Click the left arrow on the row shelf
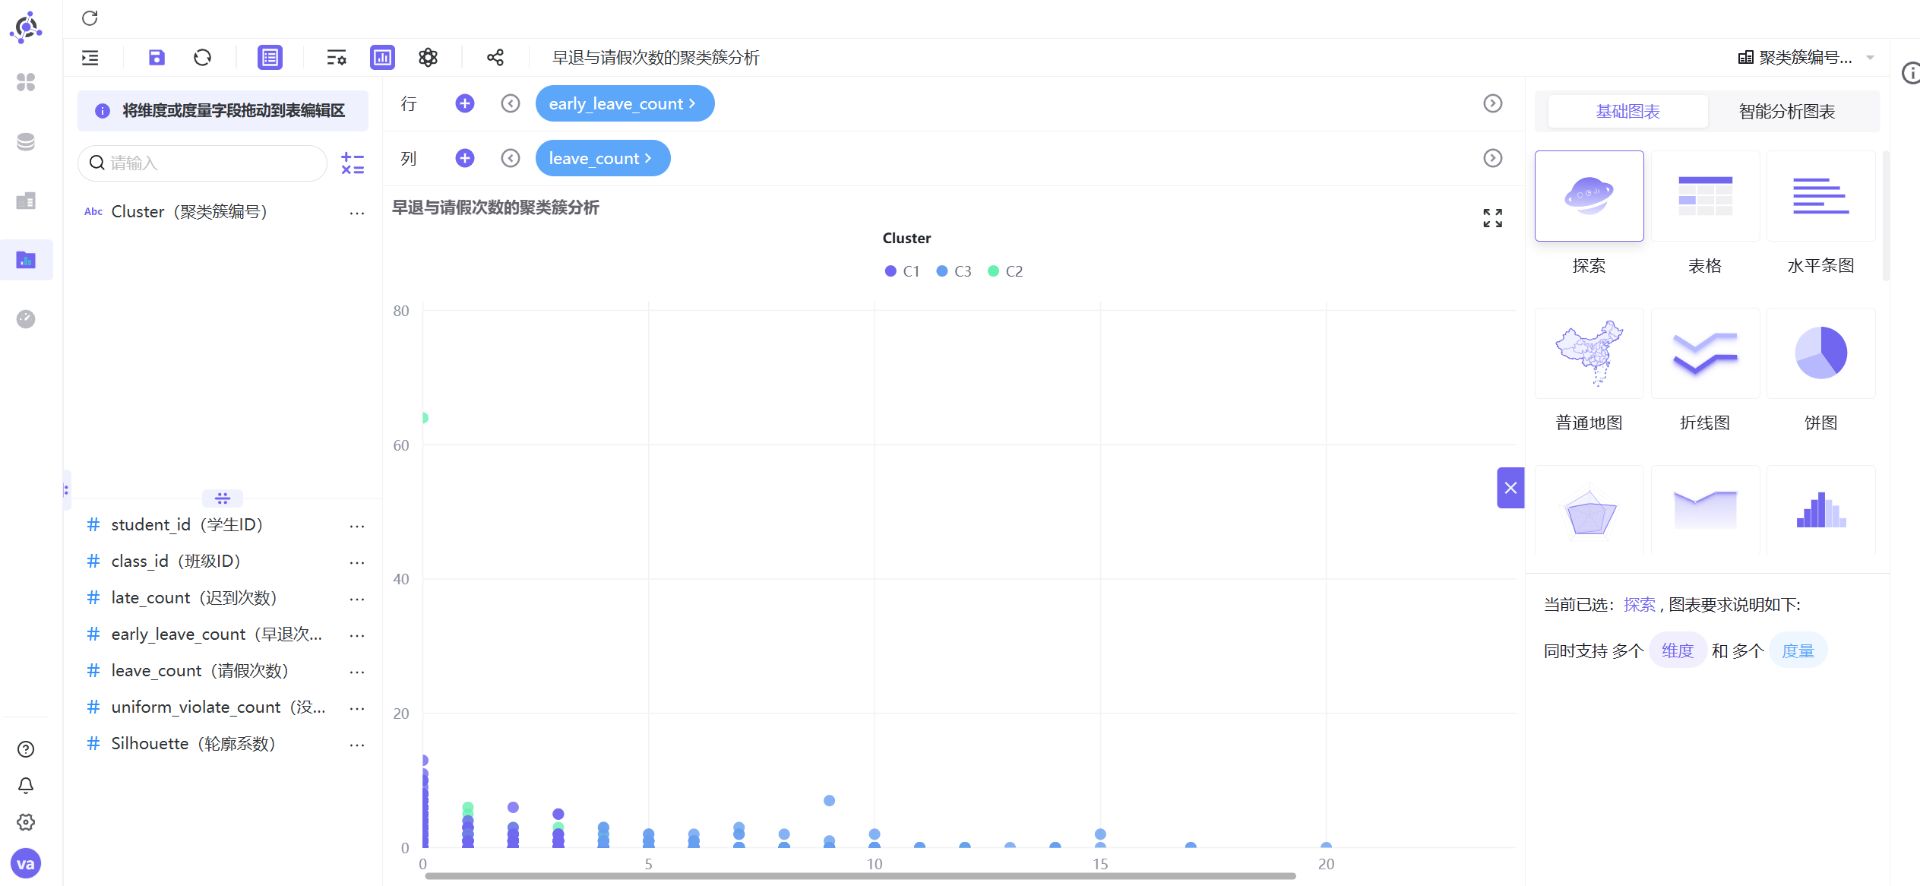1920x886 pixels. tap(511, 104)
